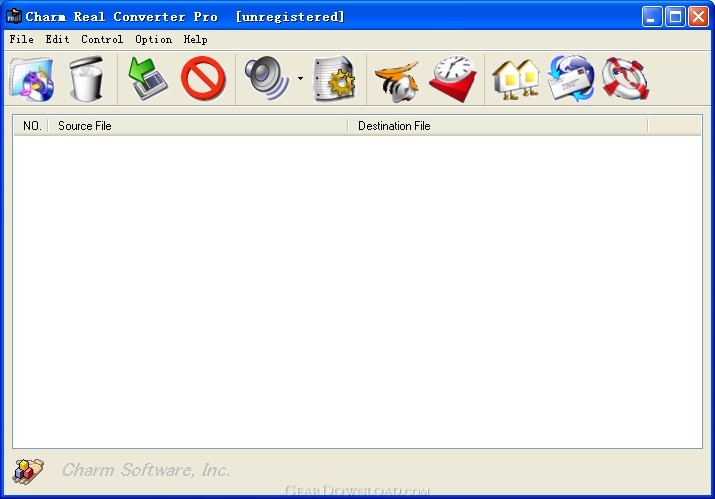Image resolution: width=715 pixels, height=499 pixels.
Task: Click the Source File column header
Action: [198, 126]
